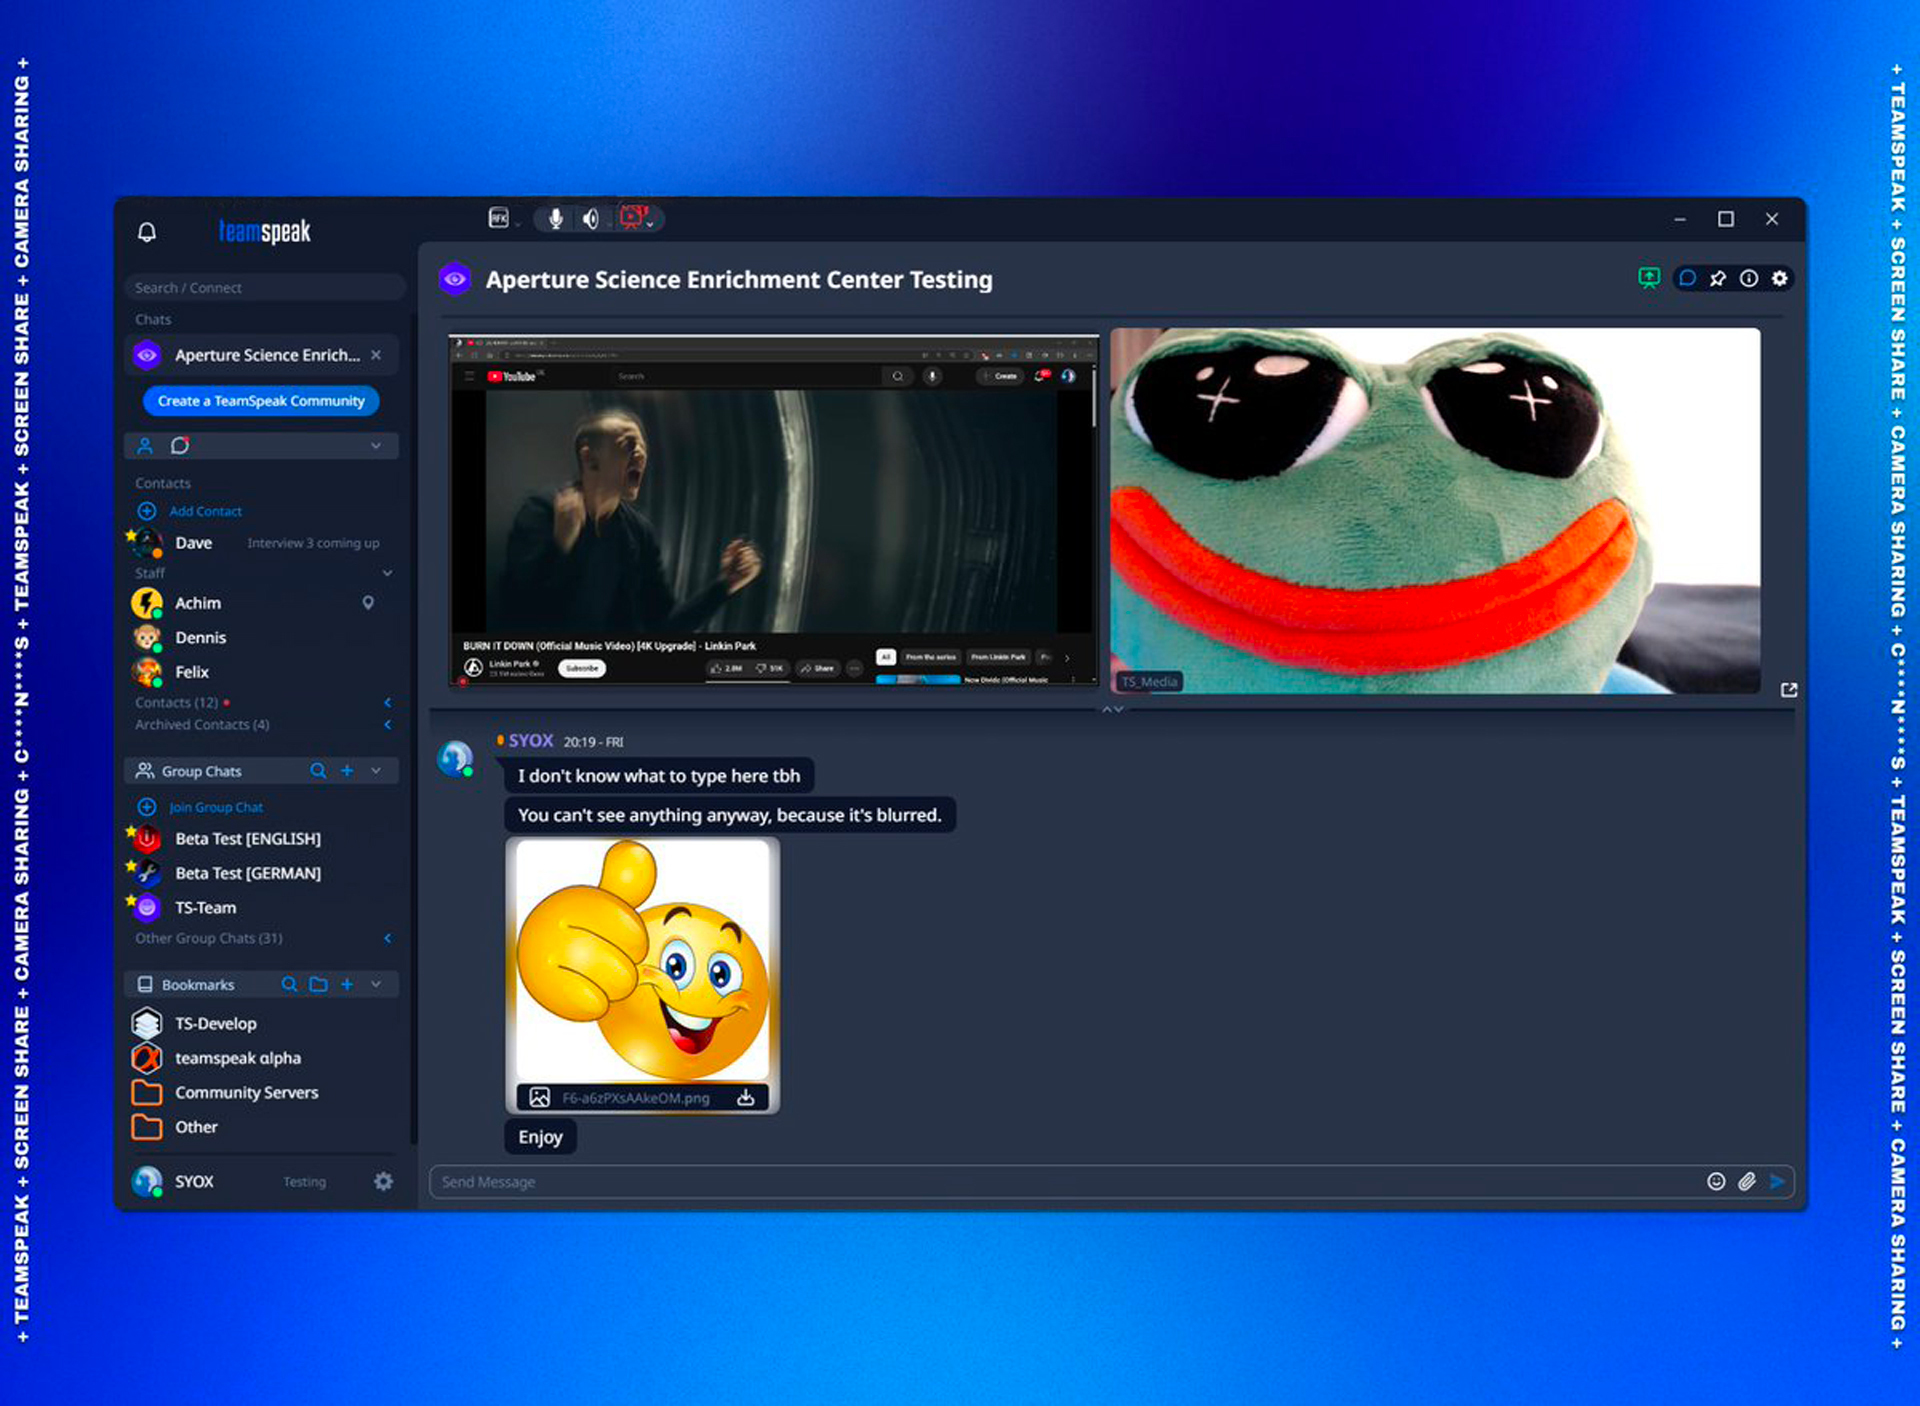The image size is (1920, 1406).
Task: Attach a file to the message
Action: pyautogui.click(x=1748, y=1181)
